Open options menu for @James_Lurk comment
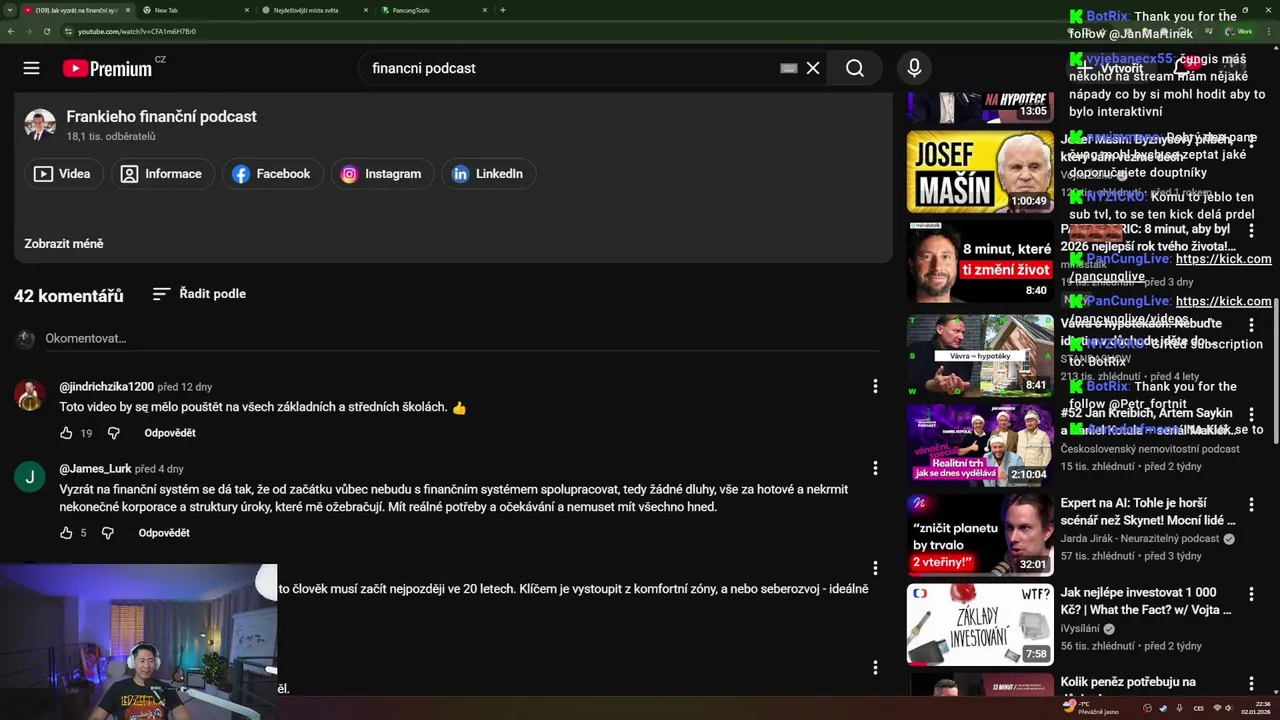This screenshot has width=1280, height=720. pos(875,468)
